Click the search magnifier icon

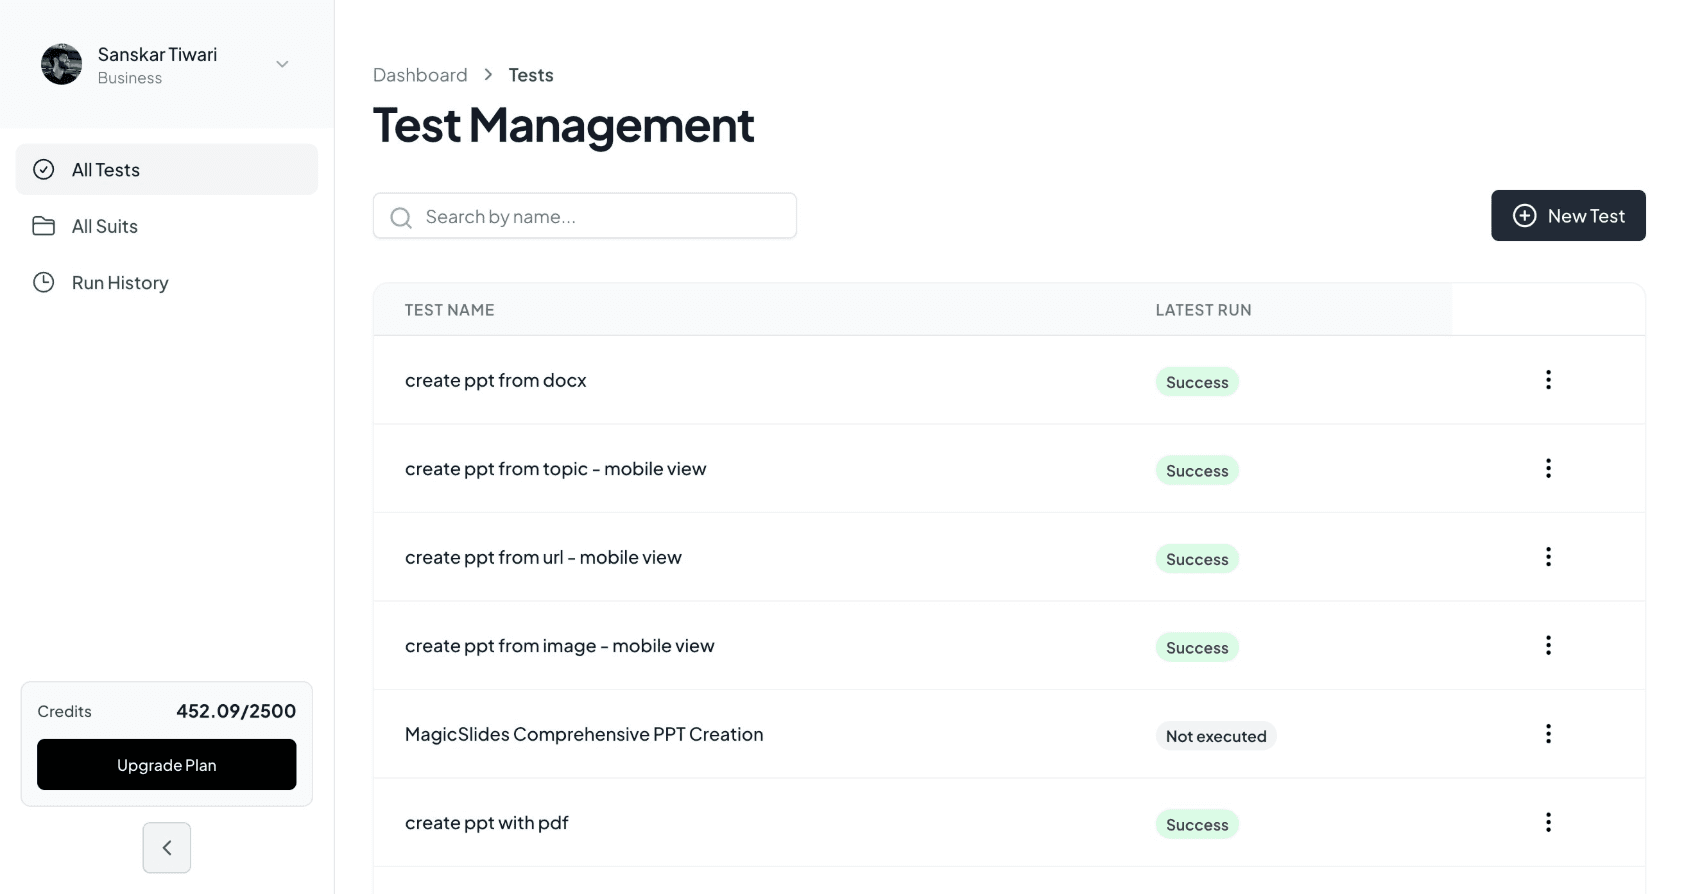[401, 217]
